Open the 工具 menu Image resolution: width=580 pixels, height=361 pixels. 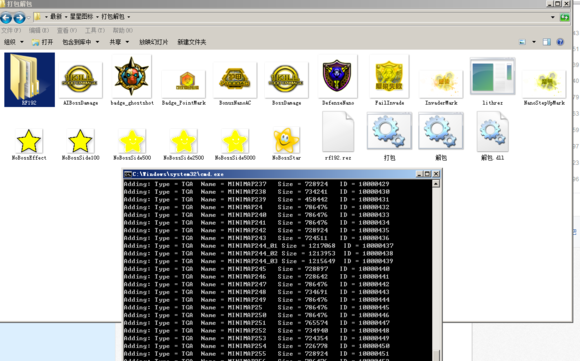[x=95, y=30]
